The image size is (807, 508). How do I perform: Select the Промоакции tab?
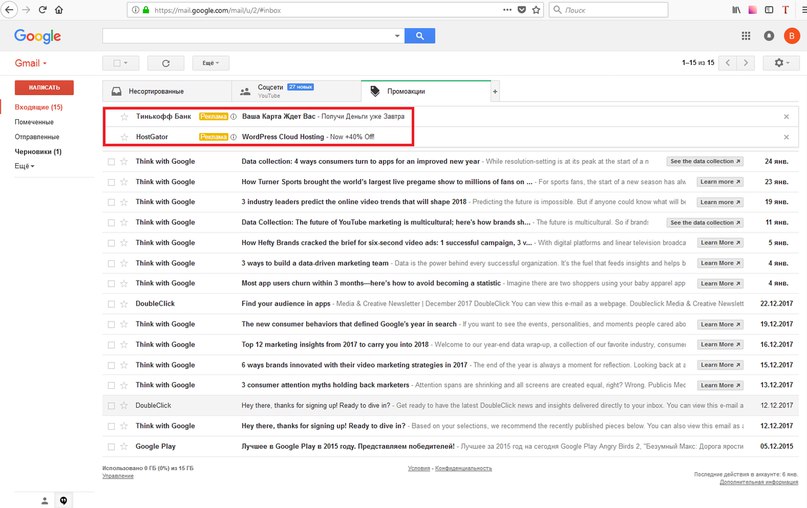point(426,91)
